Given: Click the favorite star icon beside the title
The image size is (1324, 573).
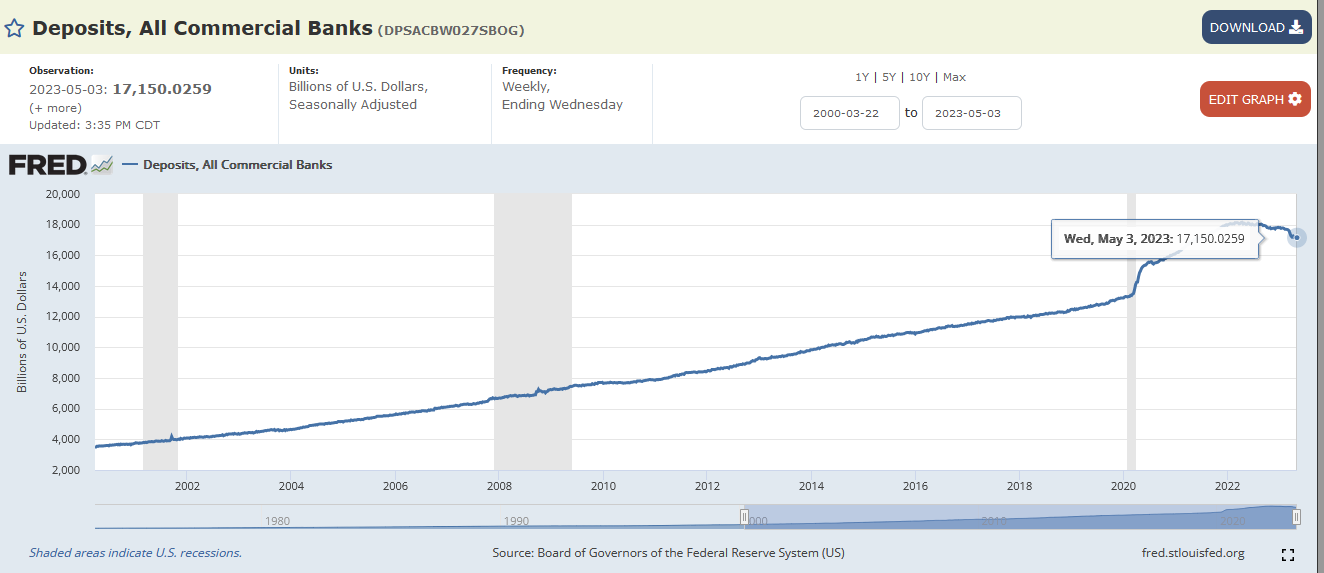Looking at the screenshot, I should (14, 28).
